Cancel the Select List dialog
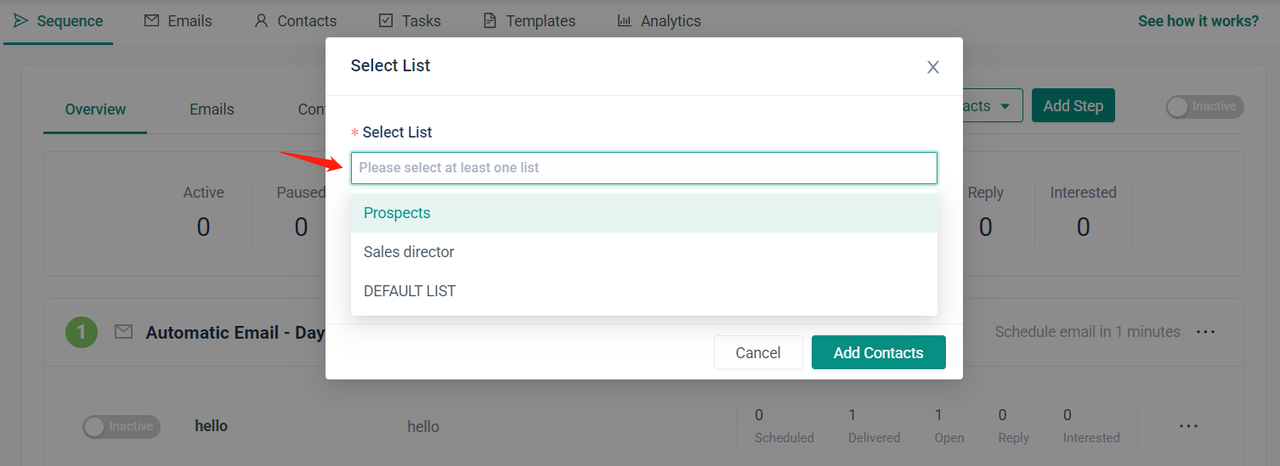Image resolution: width=1280 pixels, height=466 pixels. coord(758,352)
